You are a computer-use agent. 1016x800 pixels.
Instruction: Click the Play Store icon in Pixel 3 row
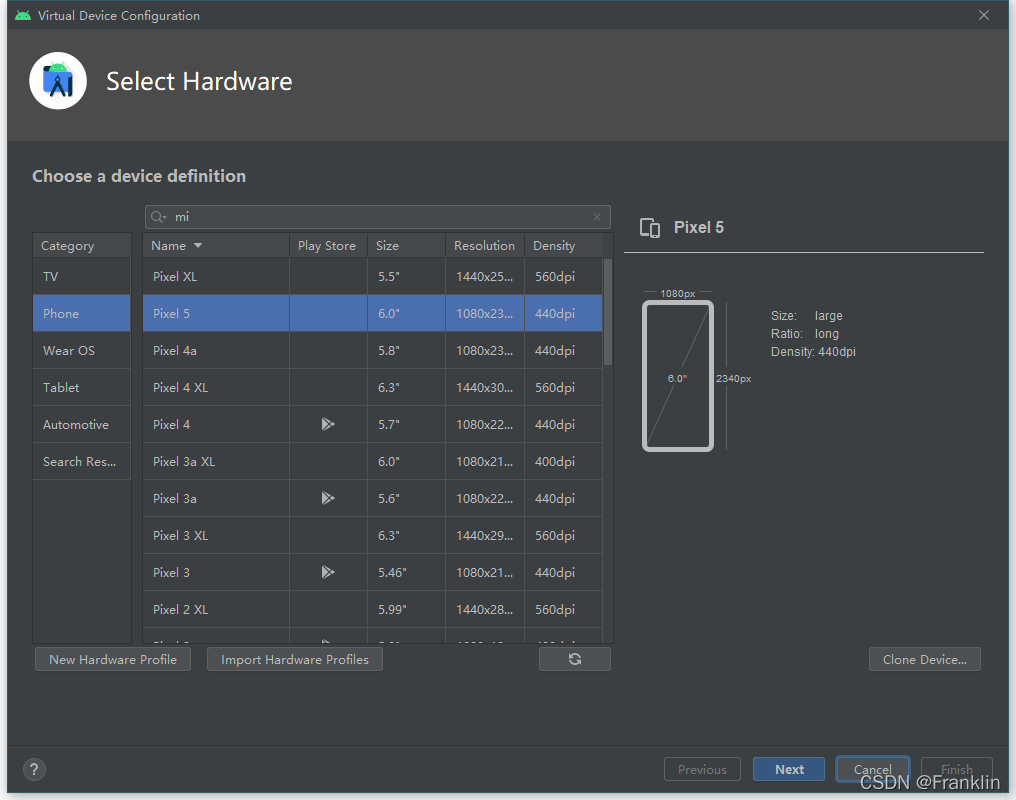coord(328,572)
